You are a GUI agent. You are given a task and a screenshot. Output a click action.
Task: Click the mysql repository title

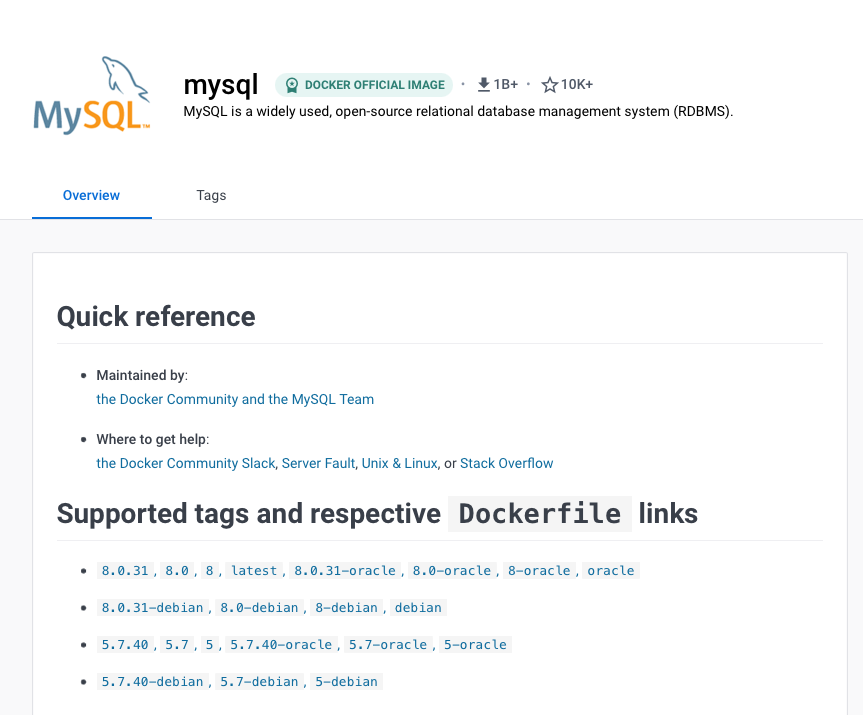click(221, 85)
